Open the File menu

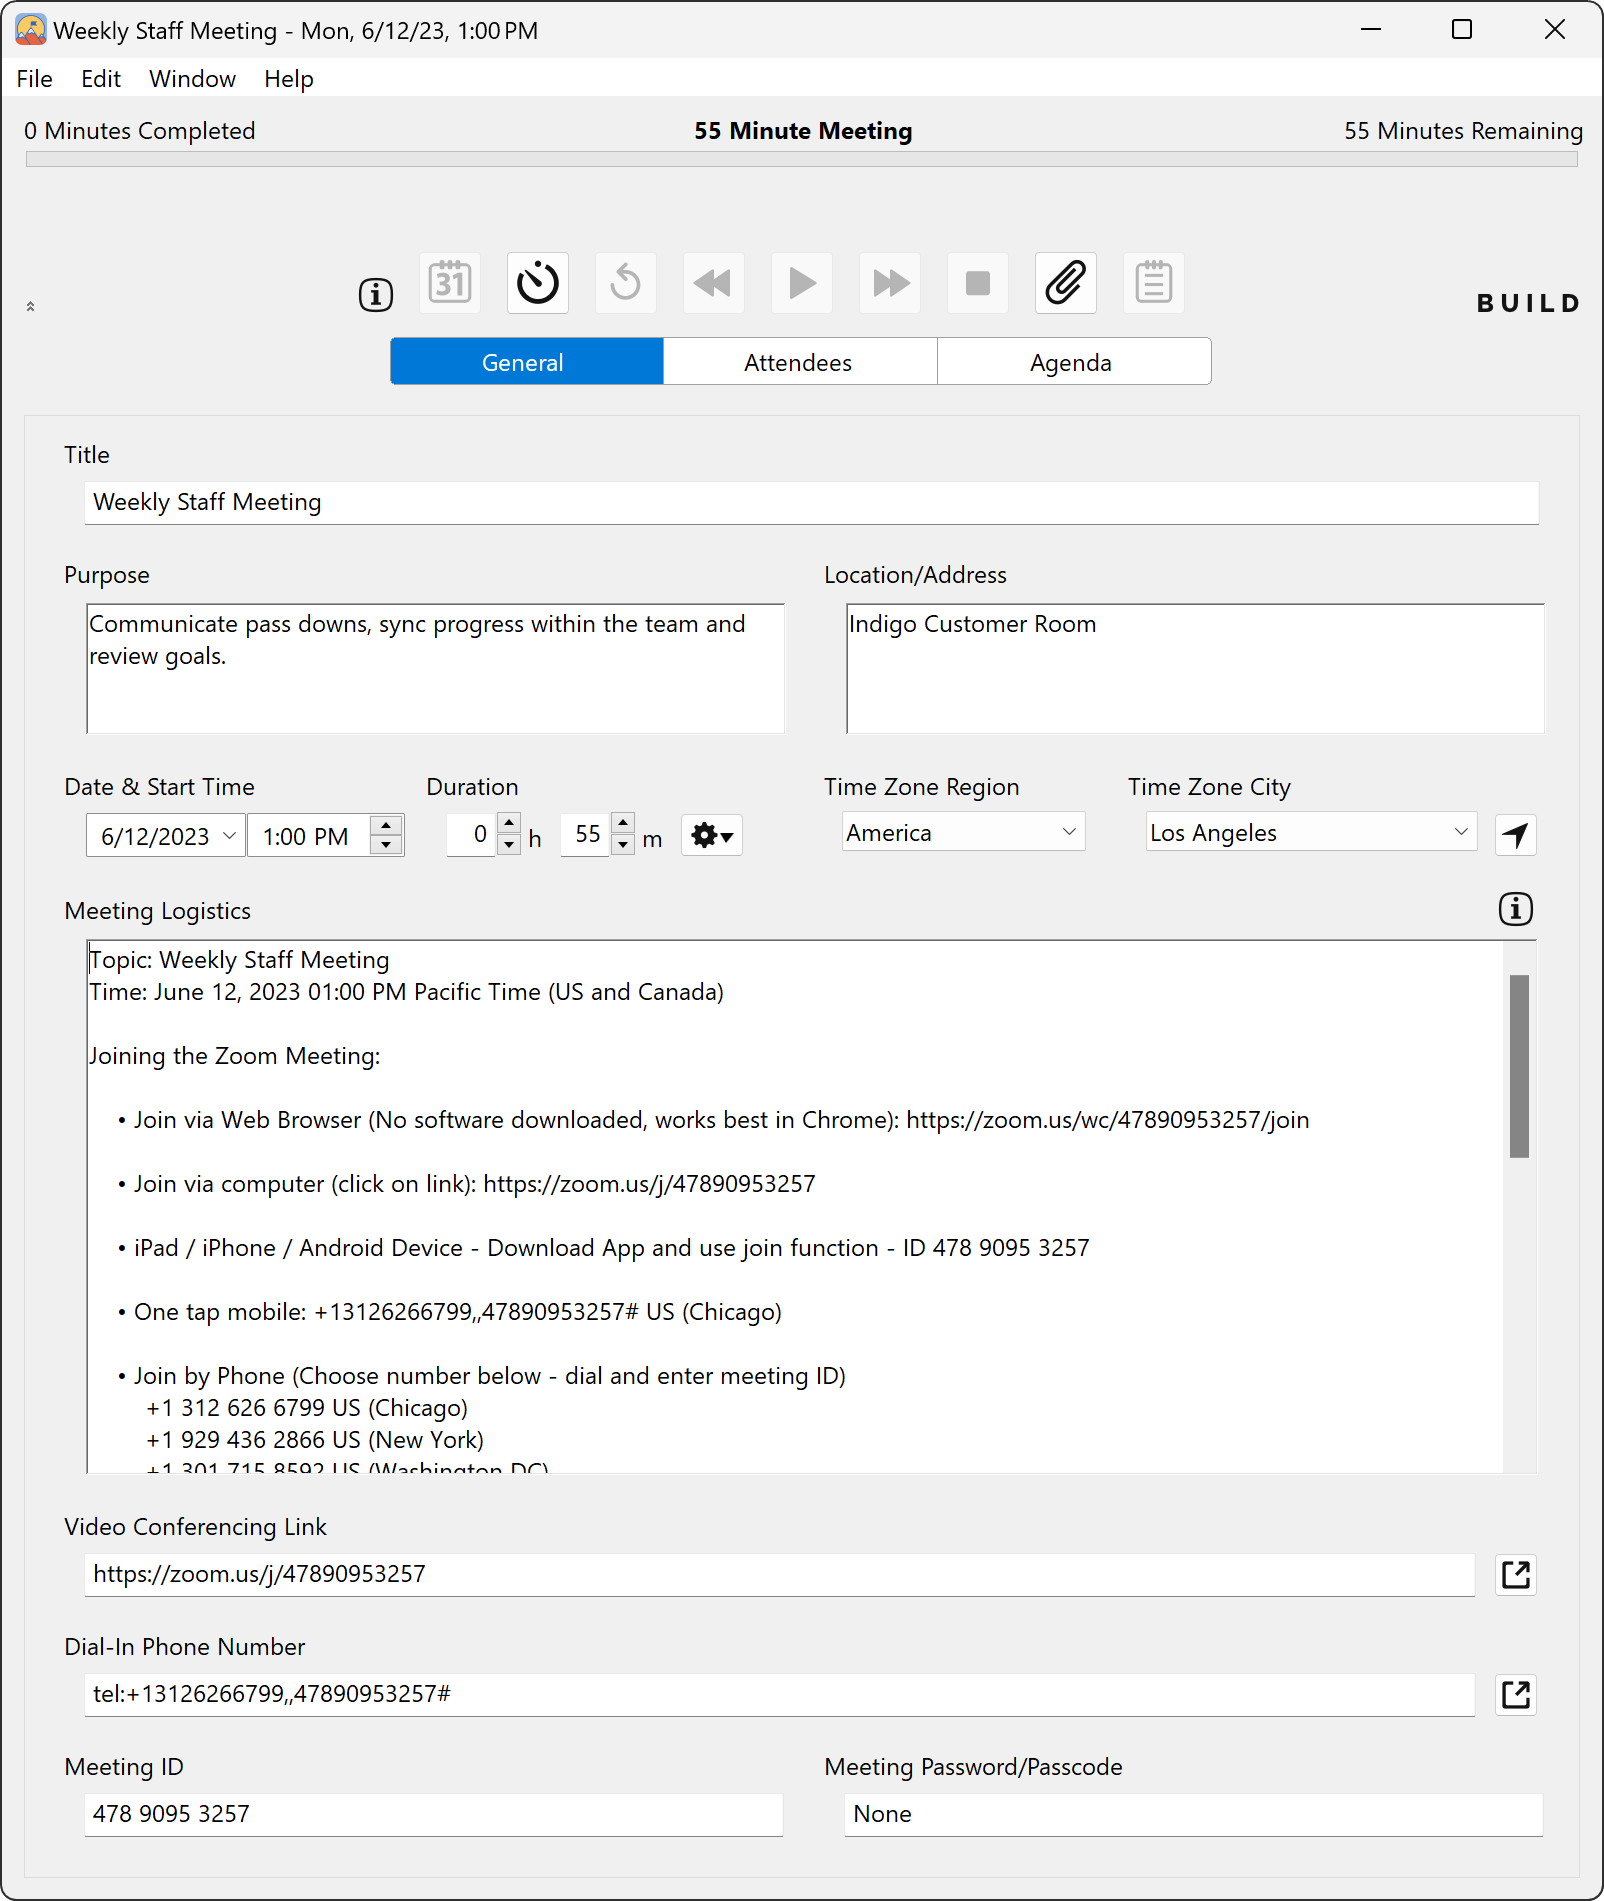click(35, 79)
